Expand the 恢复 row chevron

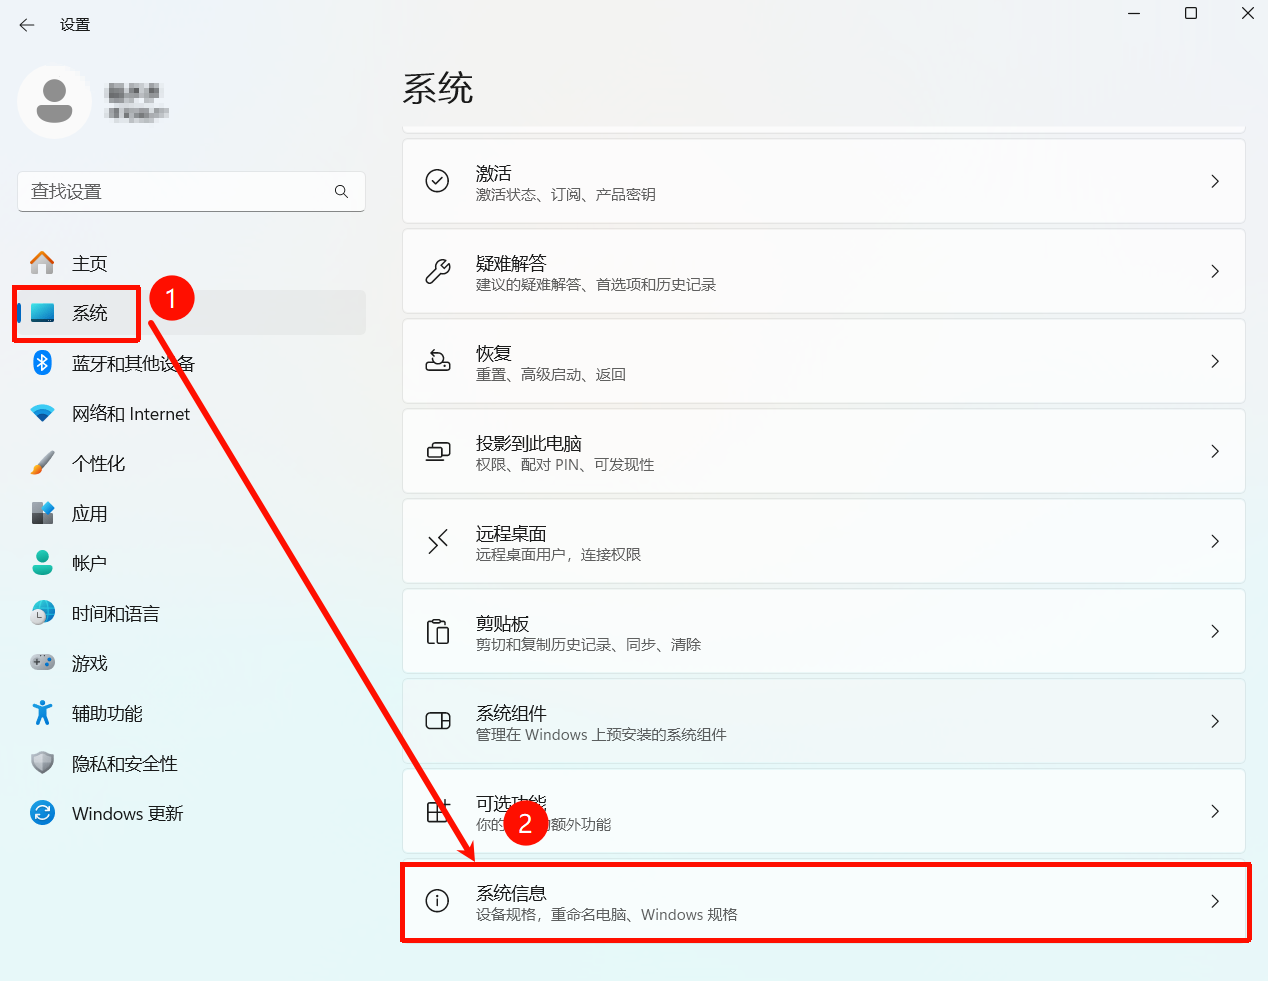pyautogui.click(x=1215, y=361)
